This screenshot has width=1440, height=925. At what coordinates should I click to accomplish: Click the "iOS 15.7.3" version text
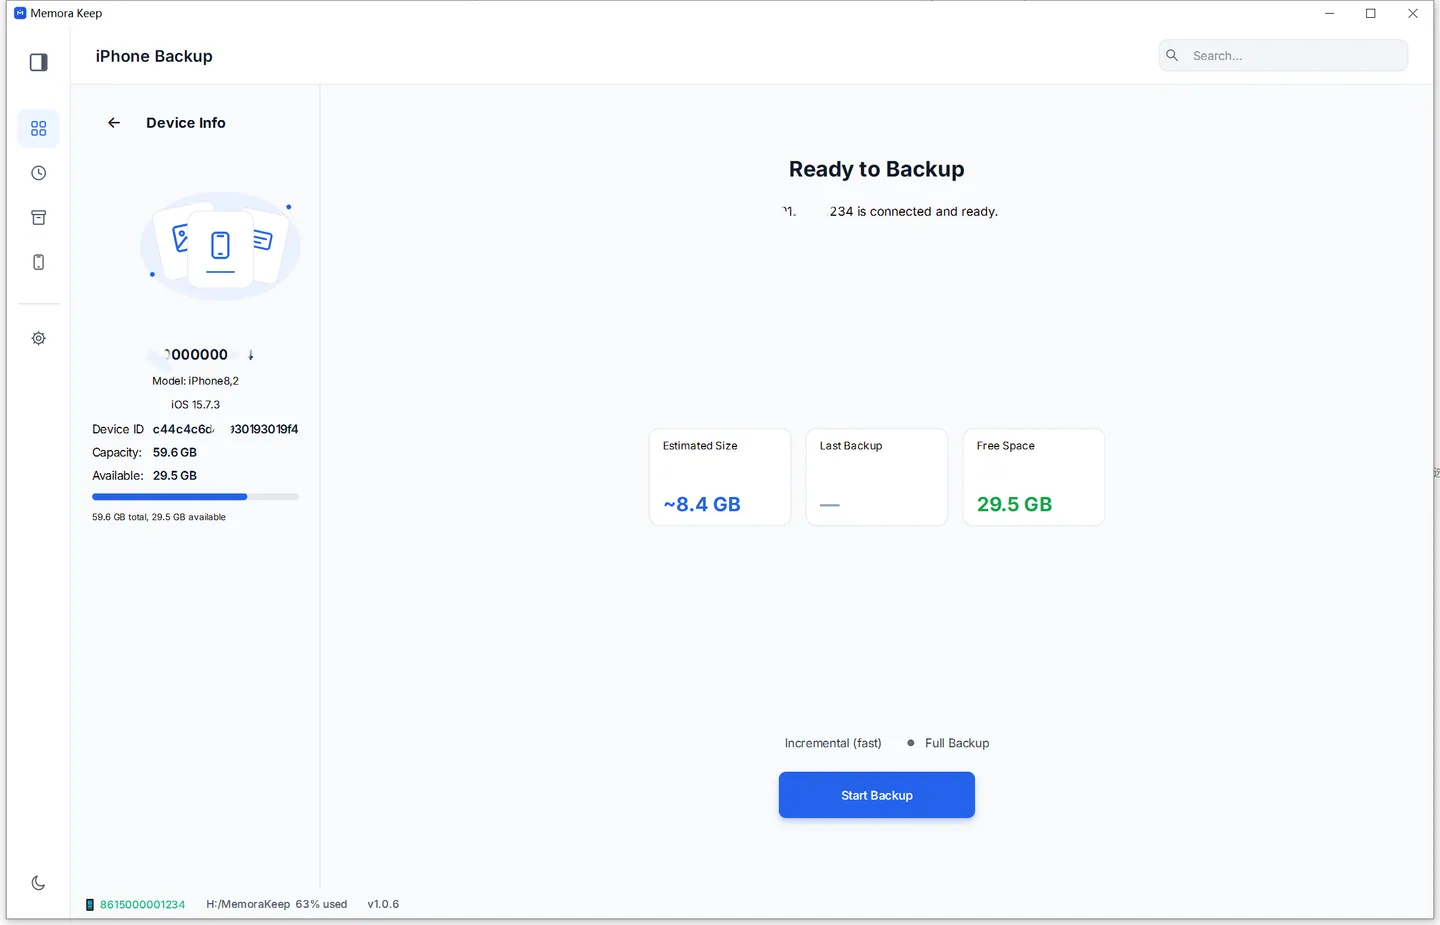coord(195,405)
